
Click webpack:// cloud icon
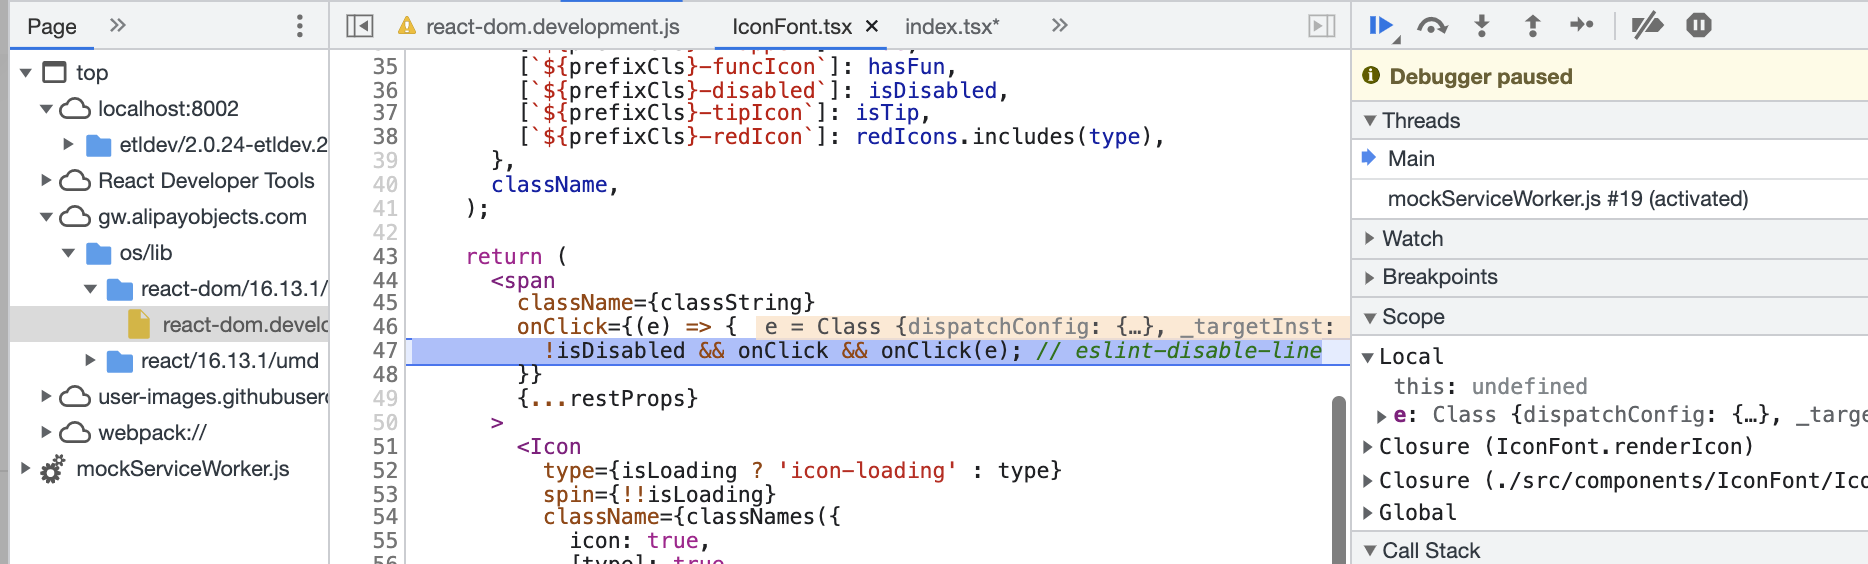click(75, 433)
